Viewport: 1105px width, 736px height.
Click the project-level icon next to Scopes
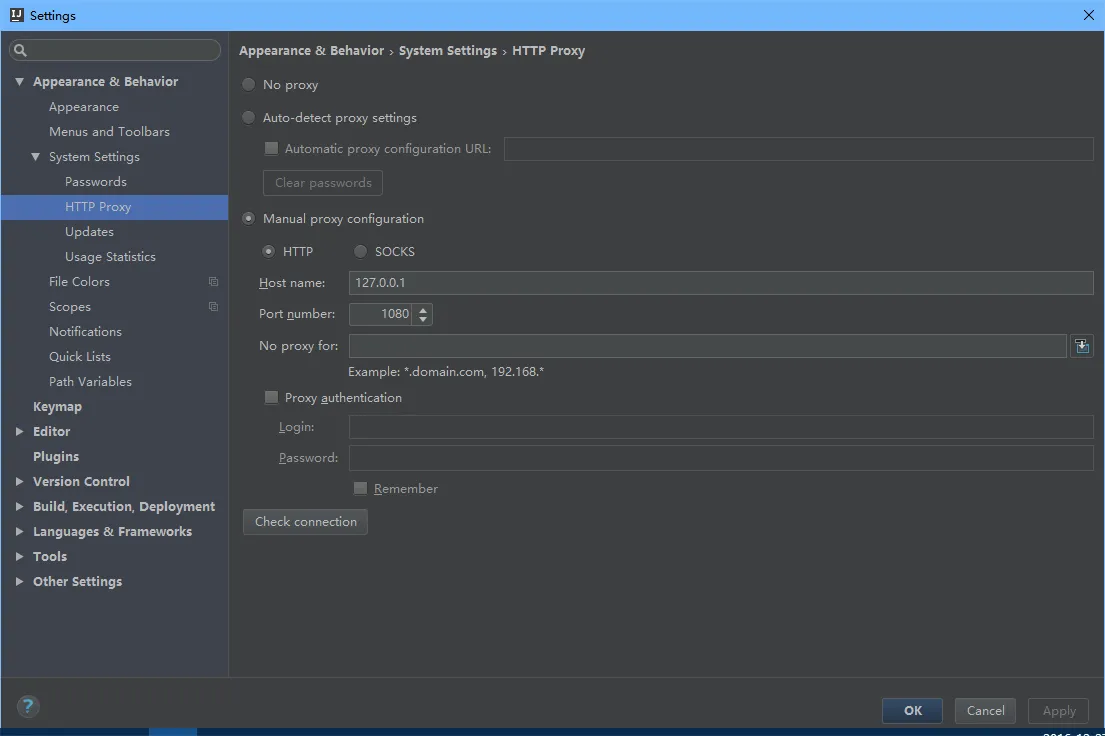point(213,307)
